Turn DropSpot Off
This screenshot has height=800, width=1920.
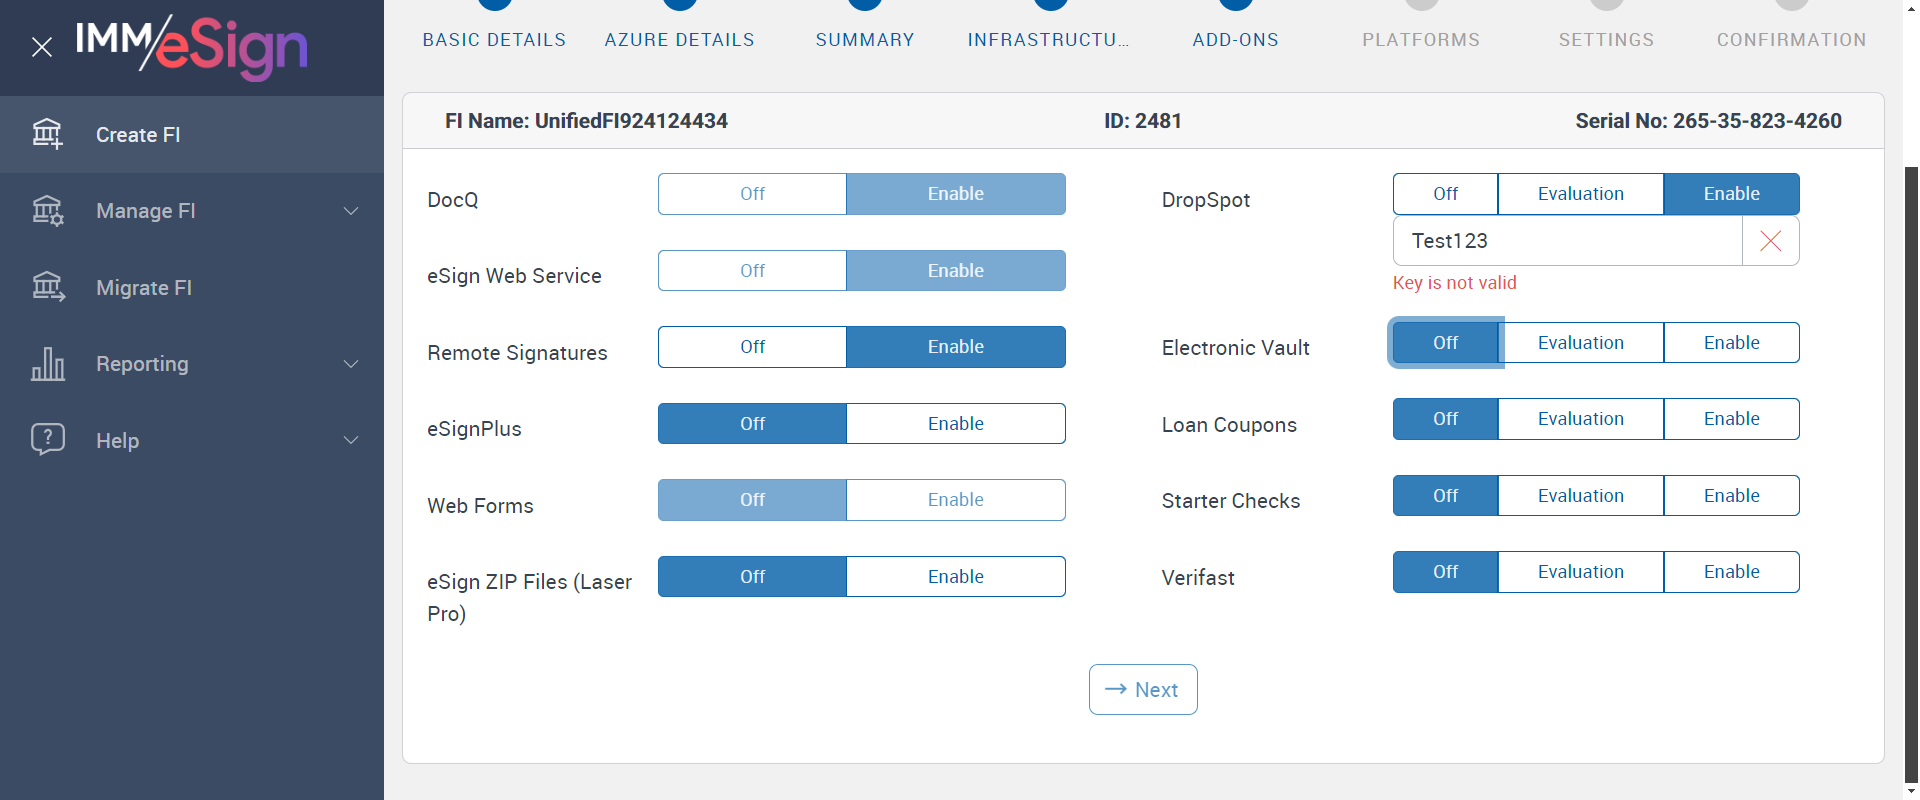(x=1445, y=194)
